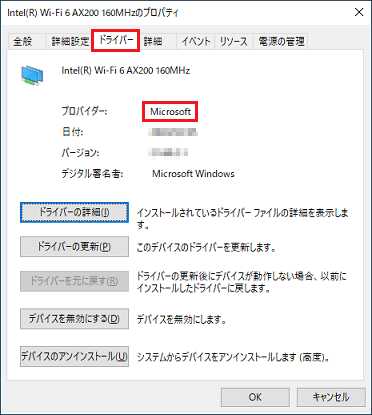Viewport: 372px width, 415px height.
Task: Click the ドライバーの詳細 button
Action: [x=74, y=212]
